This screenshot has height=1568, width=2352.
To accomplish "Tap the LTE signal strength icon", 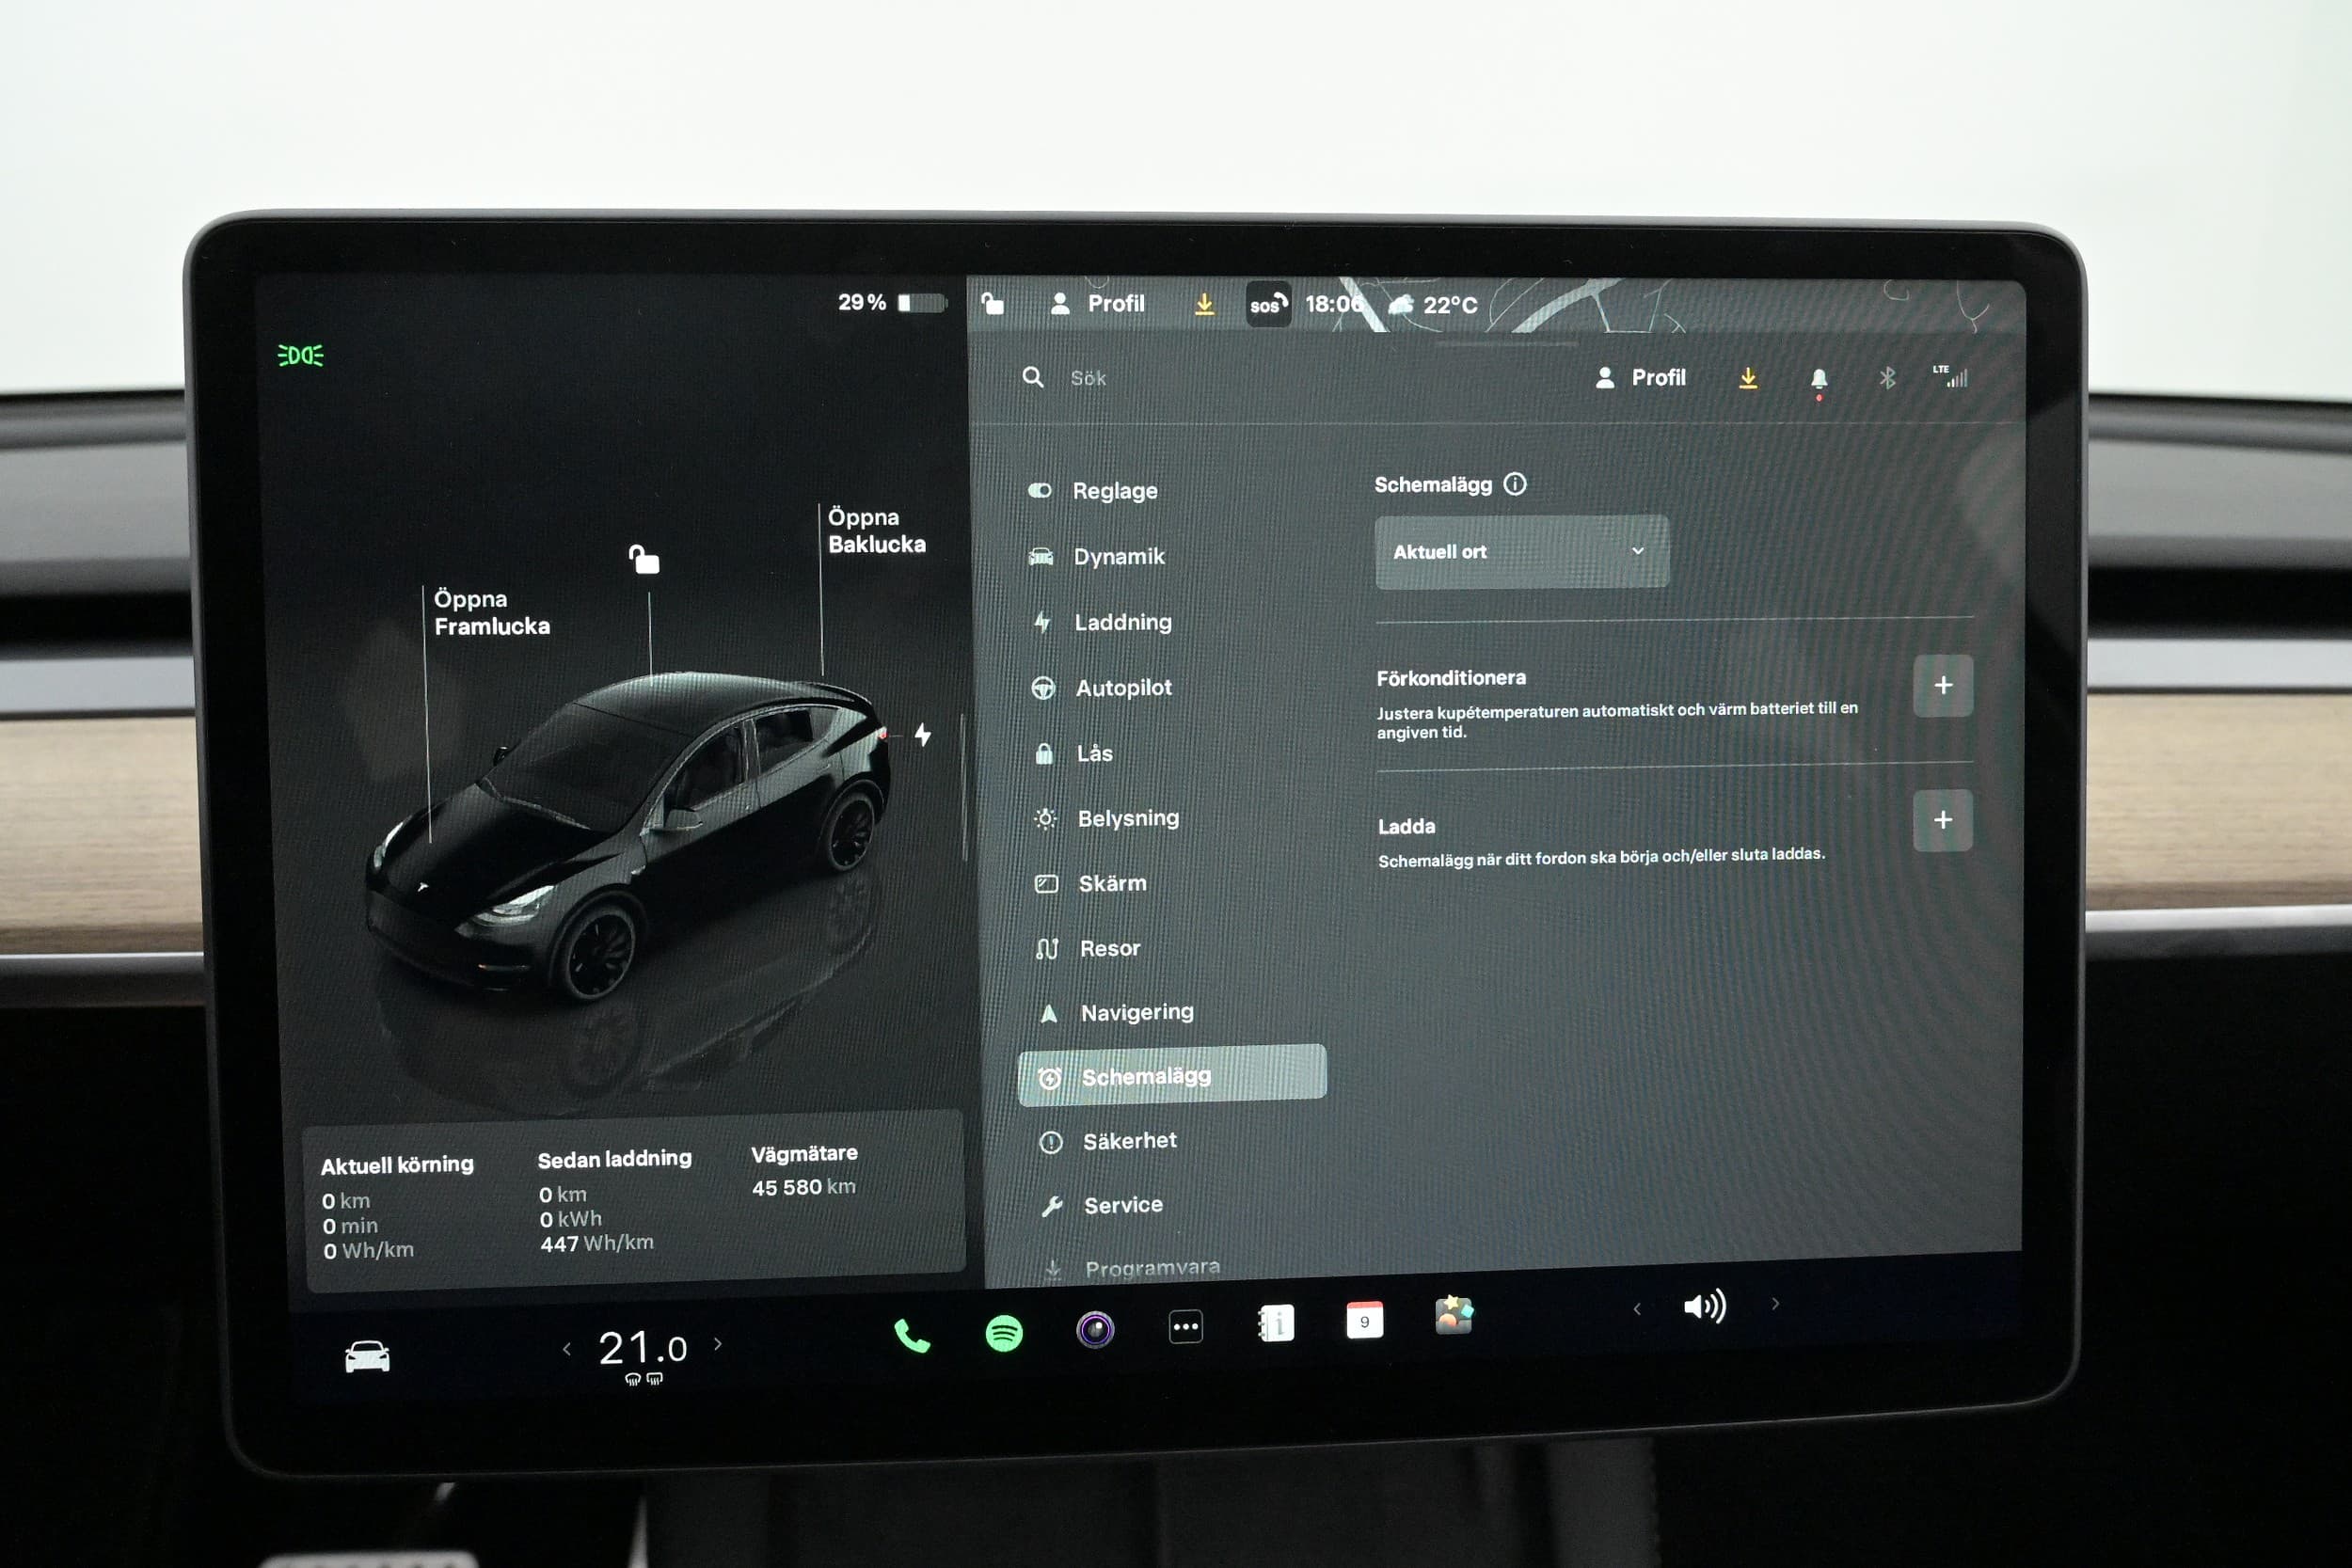I will (1951, 376).
